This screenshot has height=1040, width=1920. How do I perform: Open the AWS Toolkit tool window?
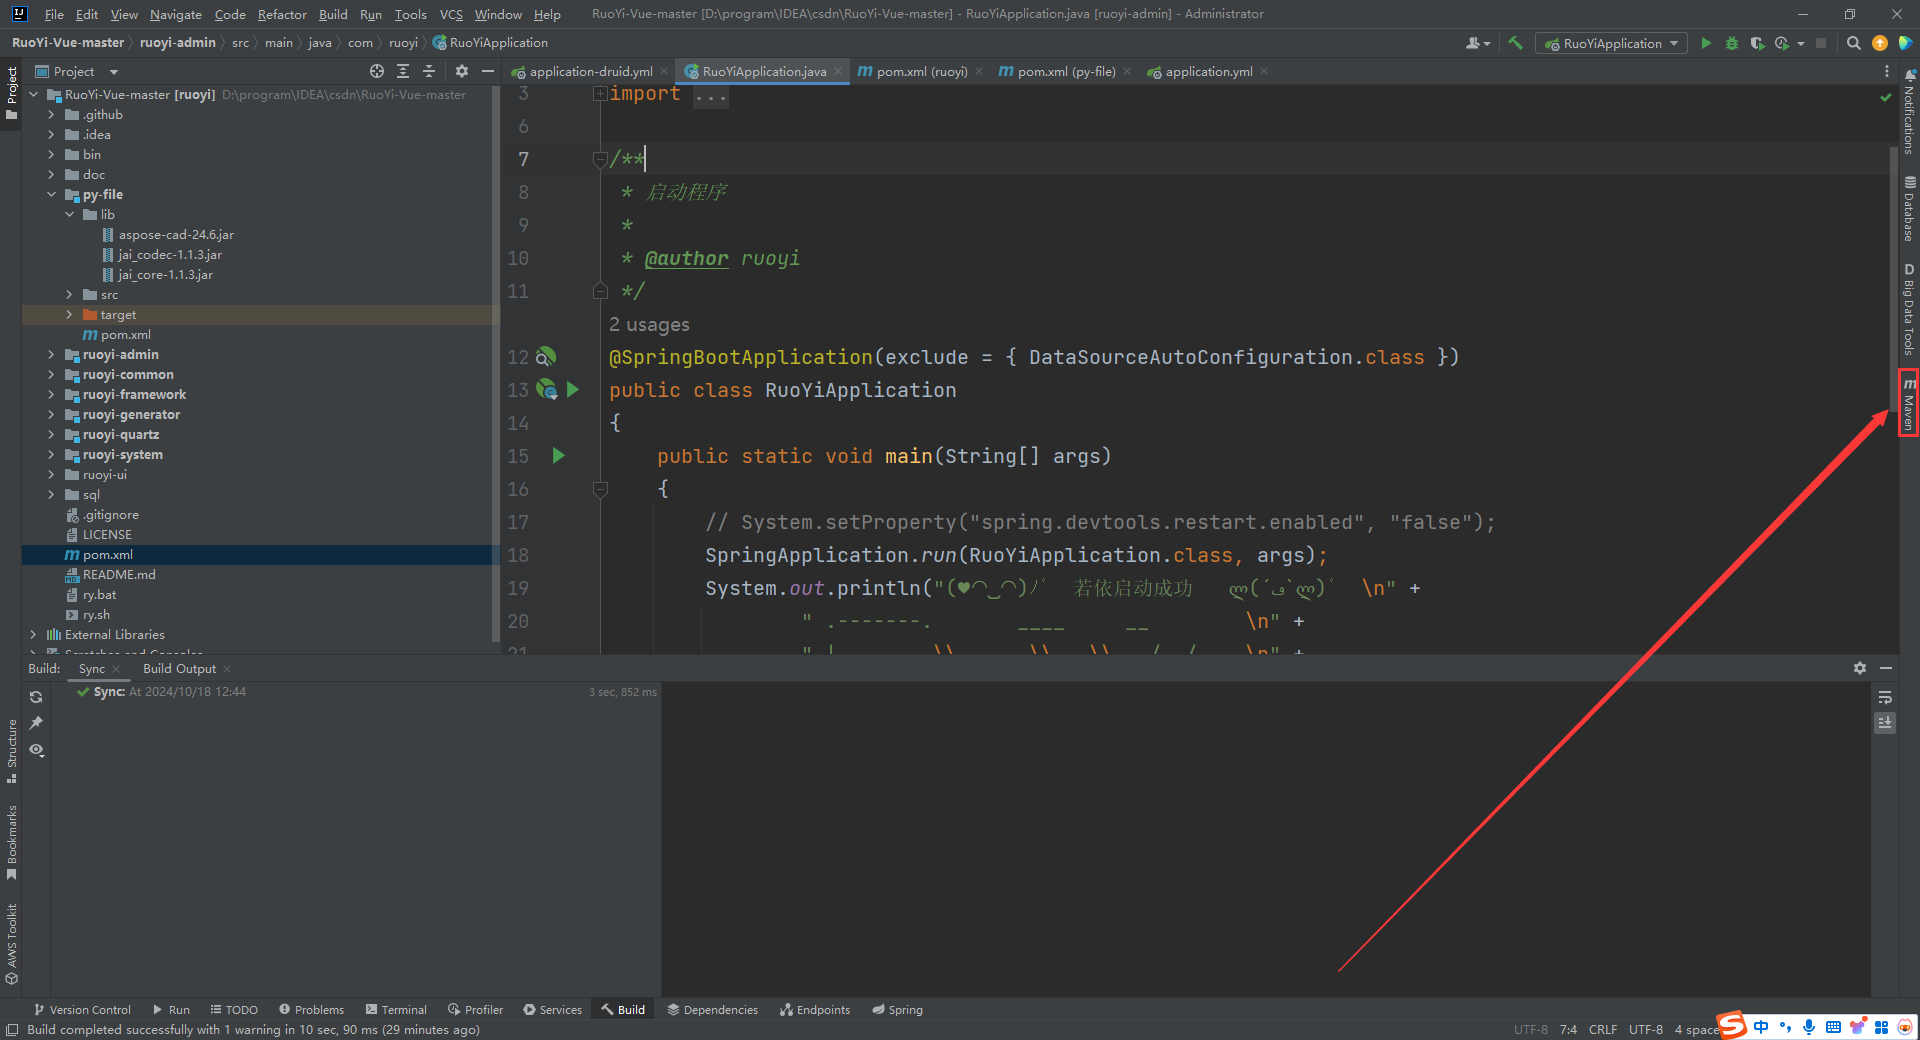click(x=12, y=944)
